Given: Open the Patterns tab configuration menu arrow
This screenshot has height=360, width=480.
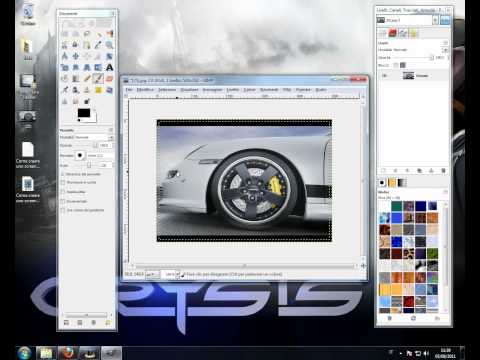Looking at the screenshot, I should point(446,192).
